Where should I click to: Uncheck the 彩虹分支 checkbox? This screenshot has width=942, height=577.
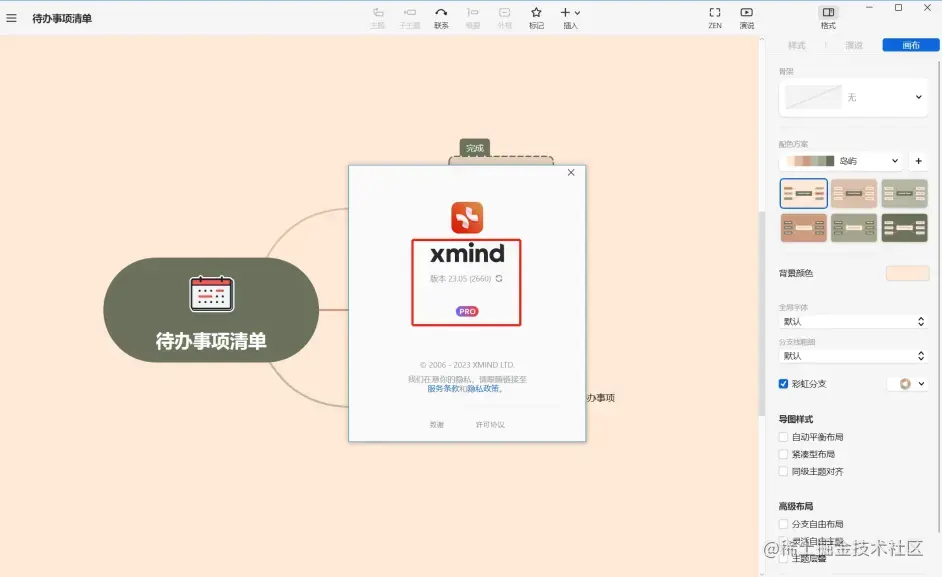click(783, 384)
